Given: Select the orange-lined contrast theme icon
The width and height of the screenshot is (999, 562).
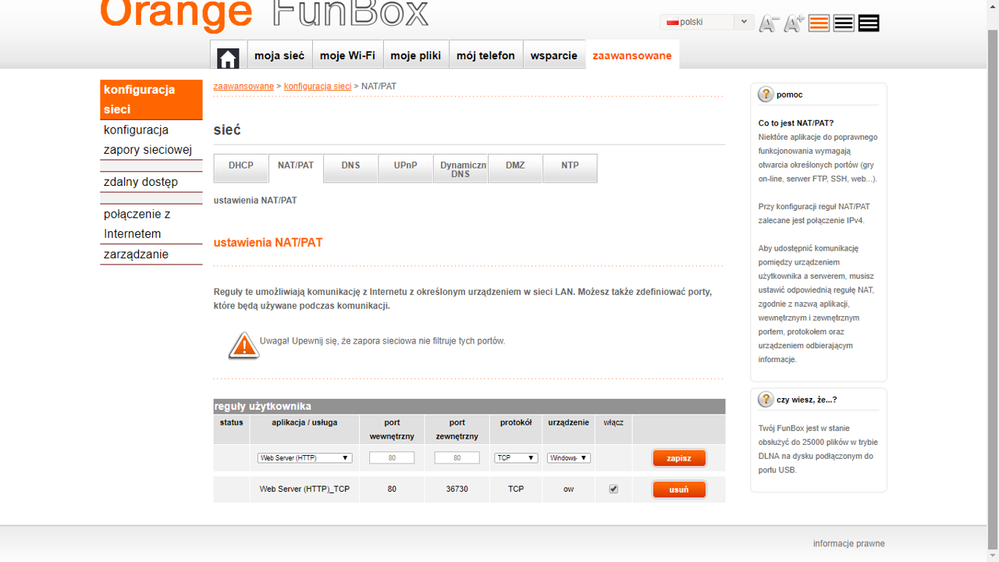Looking at the screenshot, I should coord(819,23).
